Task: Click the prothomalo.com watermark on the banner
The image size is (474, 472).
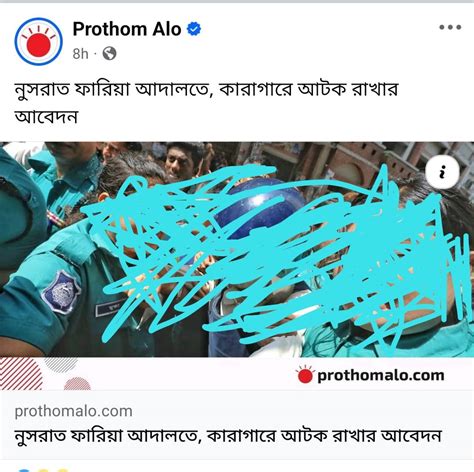Action: point(370,375)
